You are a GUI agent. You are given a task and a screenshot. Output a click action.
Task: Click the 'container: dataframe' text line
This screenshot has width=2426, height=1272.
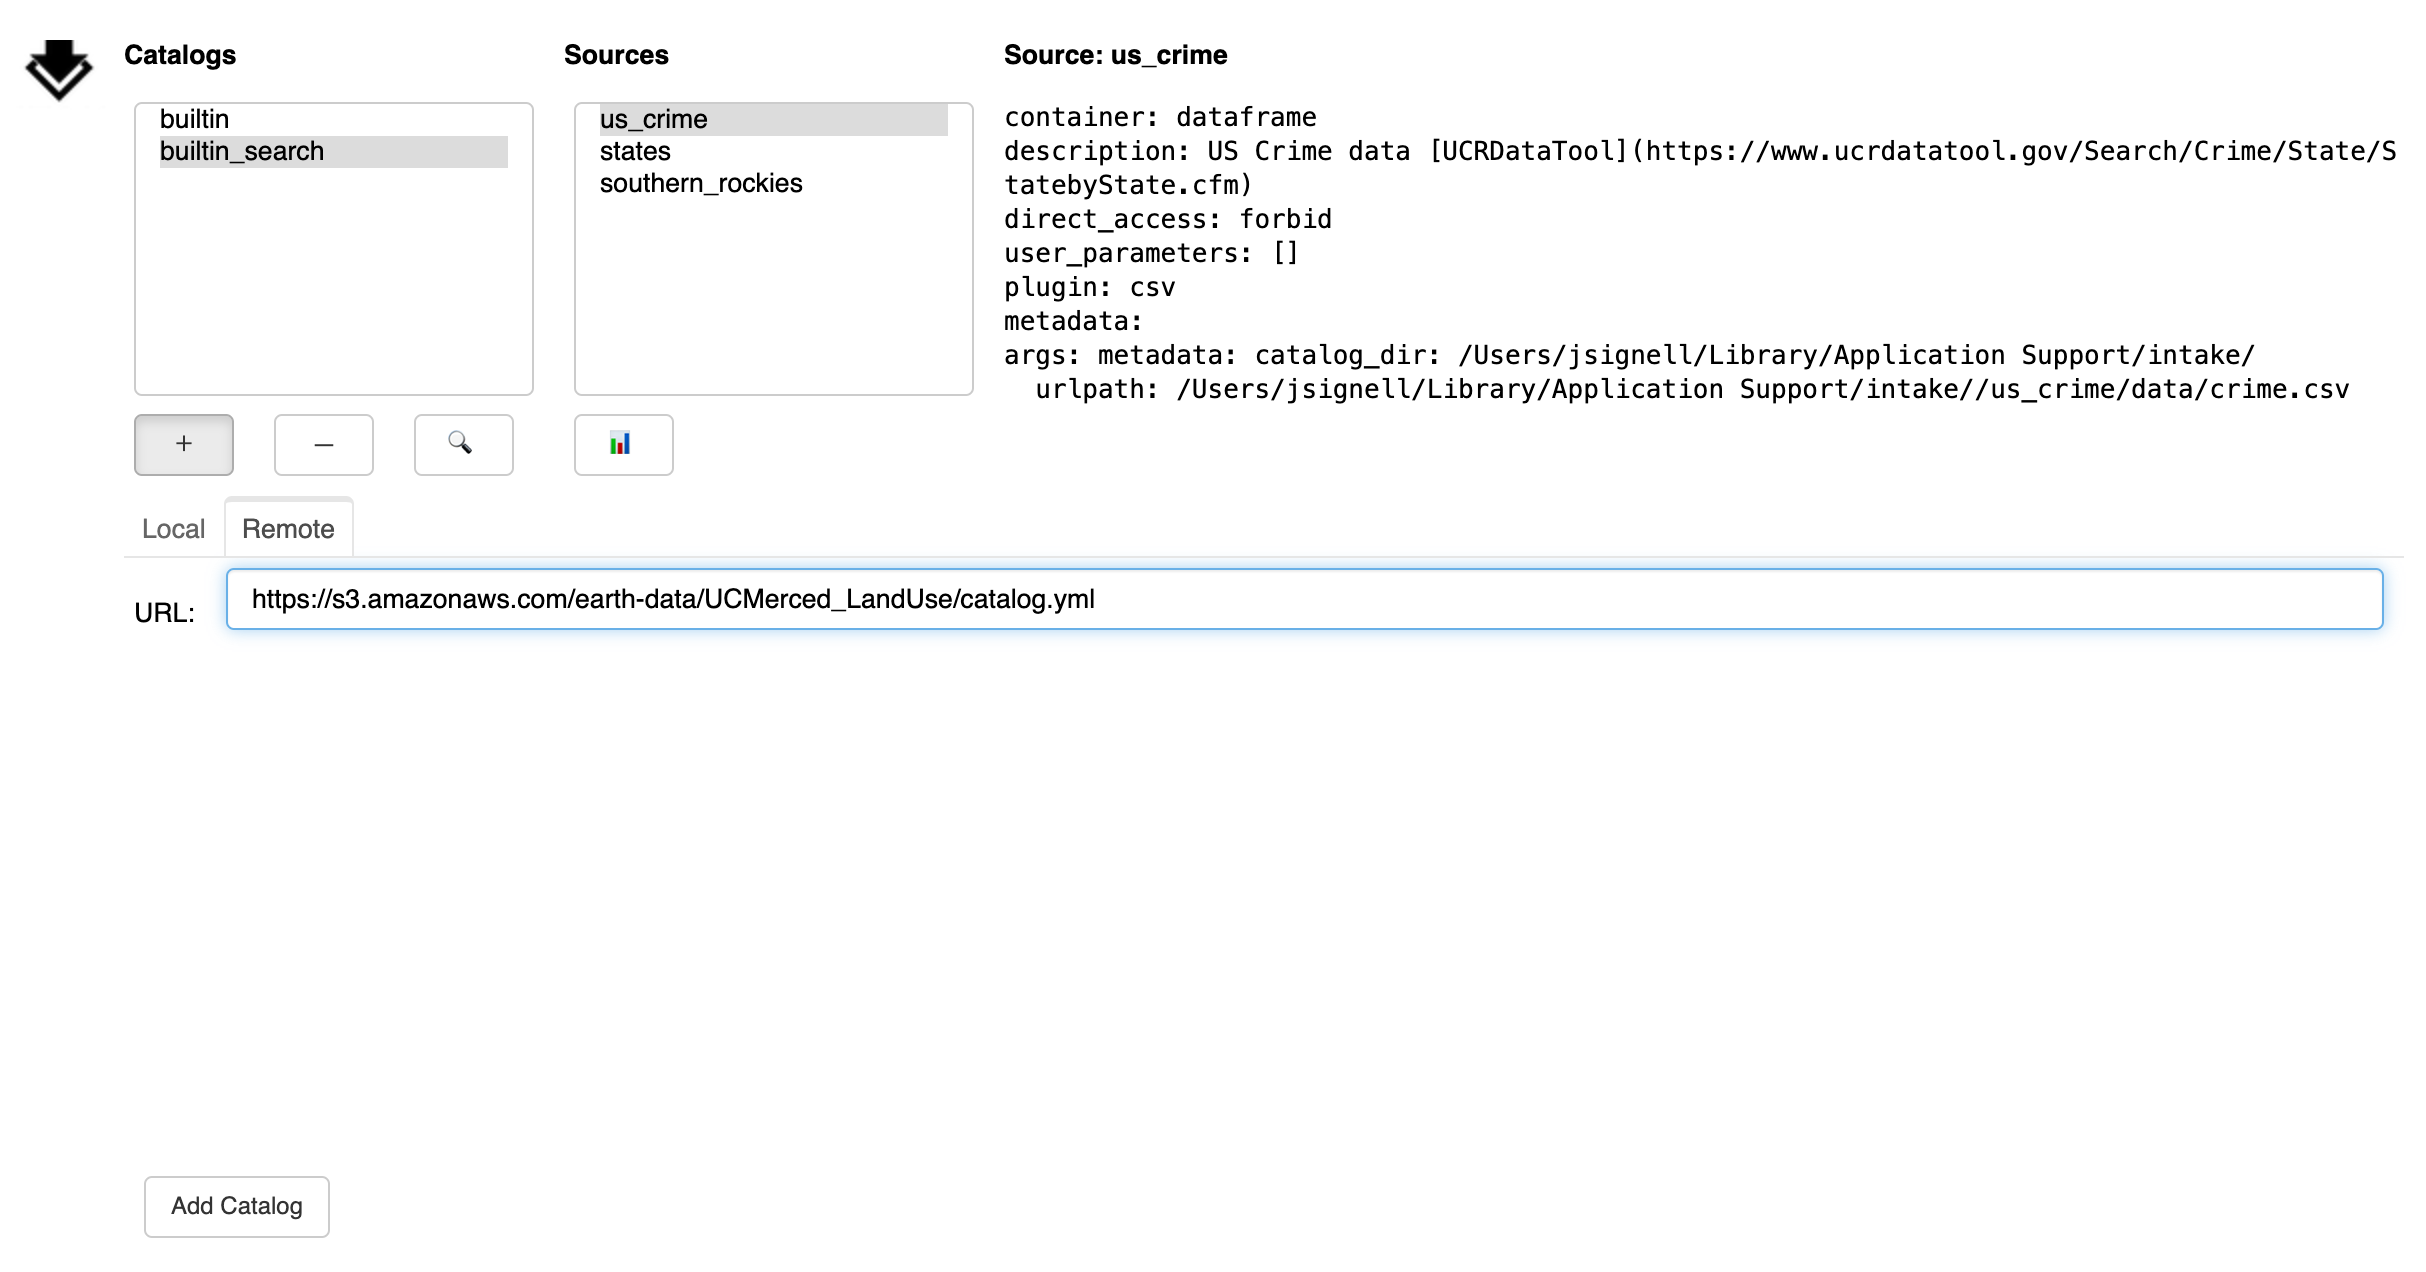click(x=1160, y=118)
